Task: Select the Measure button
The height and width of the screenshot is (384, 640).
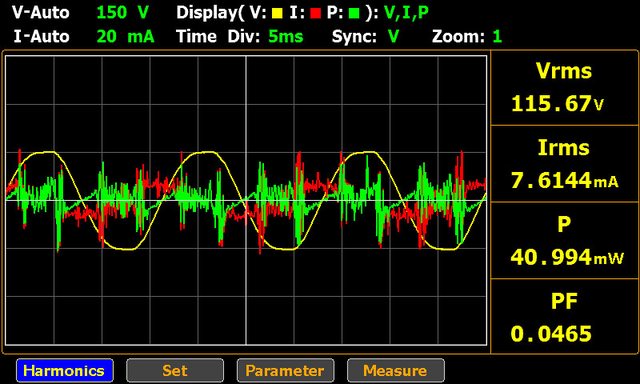Action: click(396, 370)
